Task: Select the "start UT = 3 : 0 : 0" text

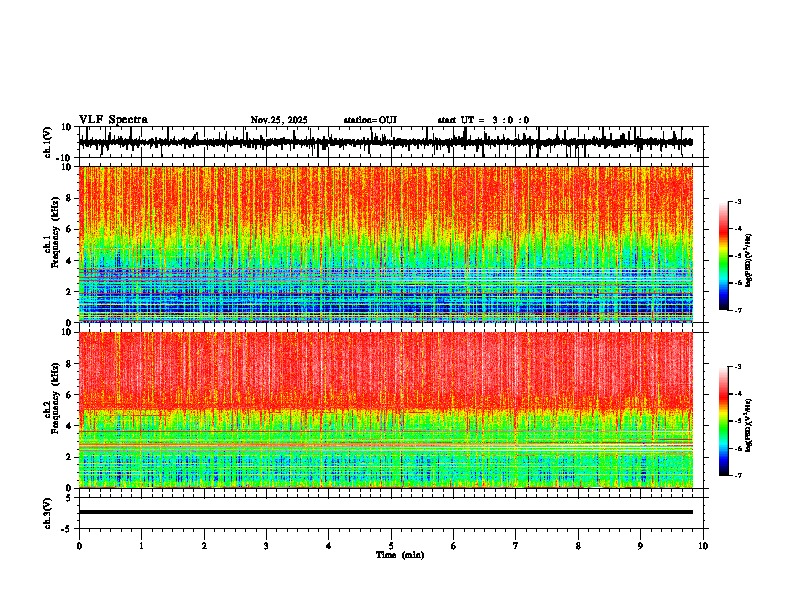Action: click(x=483, y=120)
